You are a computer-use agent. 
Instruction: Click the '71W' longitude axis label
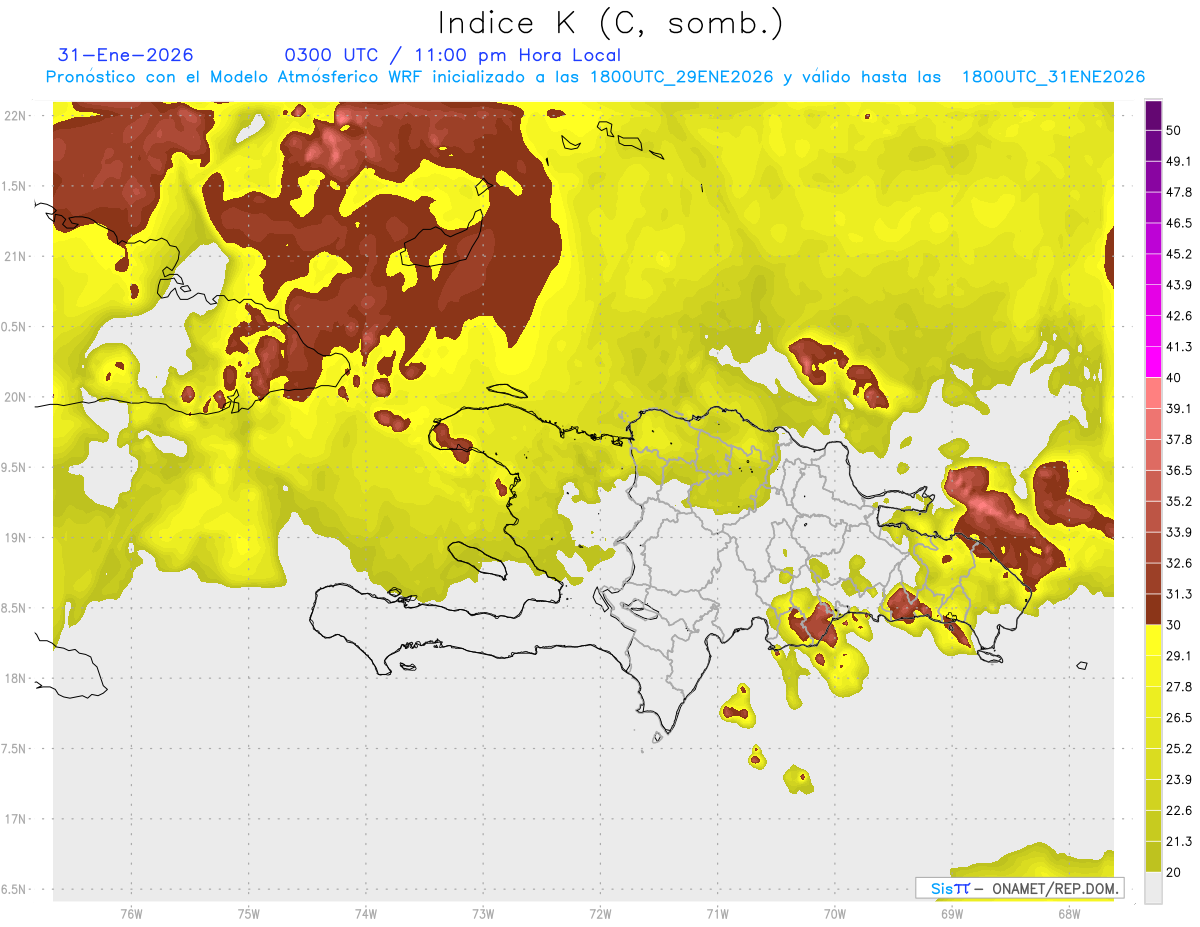pos(717,914)
